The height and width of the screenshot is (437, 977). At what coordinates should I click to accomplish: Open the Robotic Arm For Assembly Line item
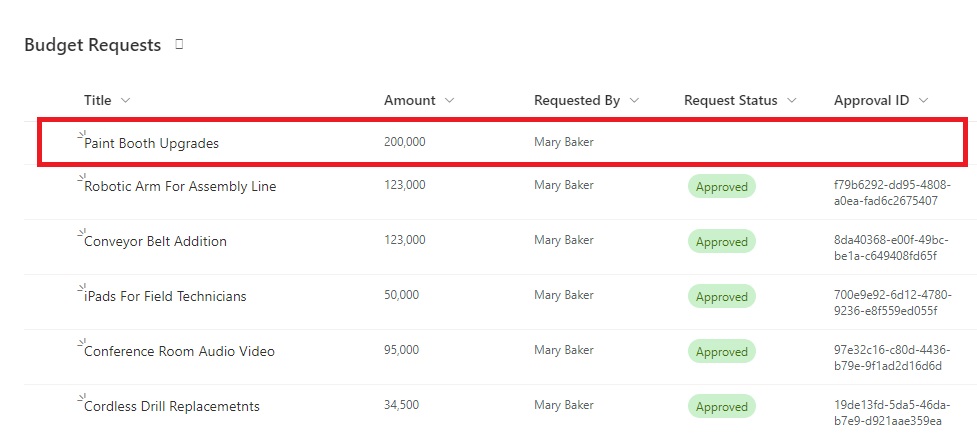pyautogui.click(x=180, y=186)
